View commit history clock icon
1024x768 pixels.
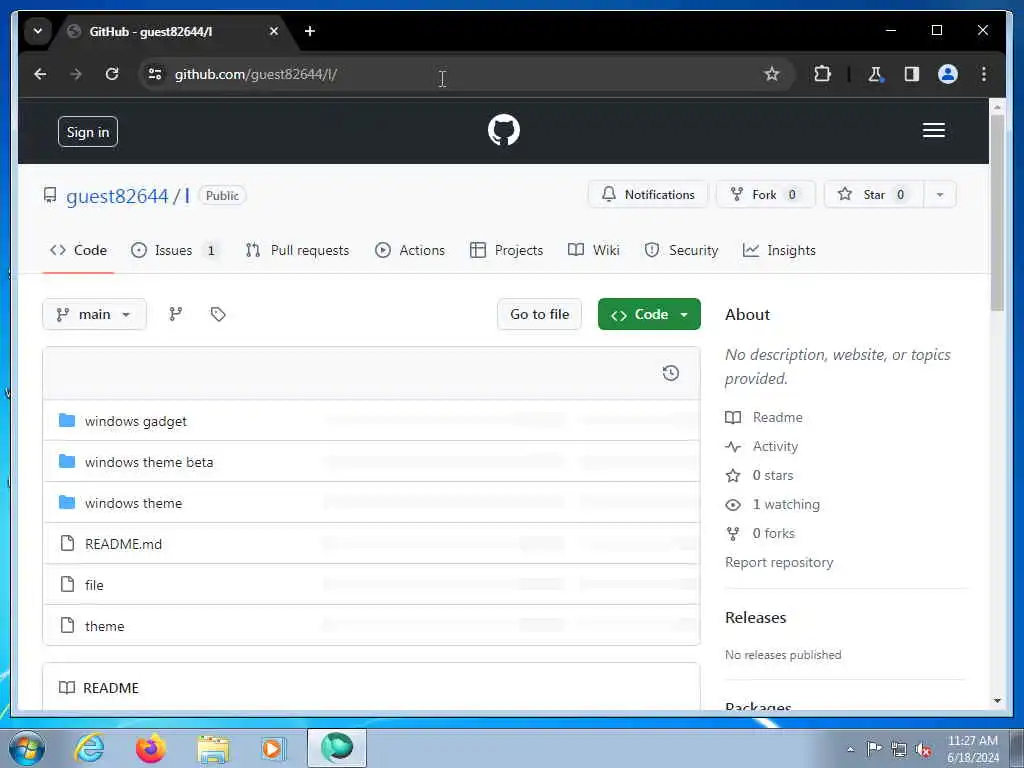[x=671, y=373]
